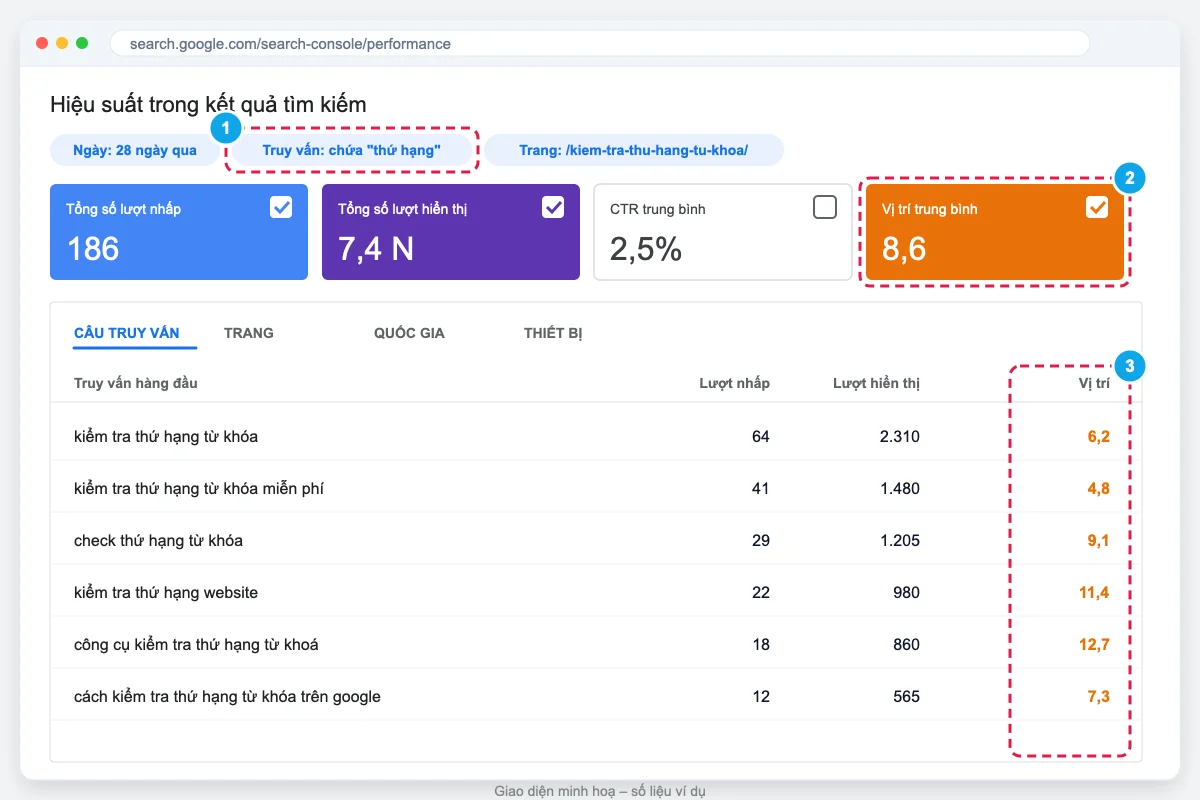Image resolution: width=1200 pixels, height=800 pixels.
Task: Select the 7,4 N impressions card
Action: click(451, 232)
